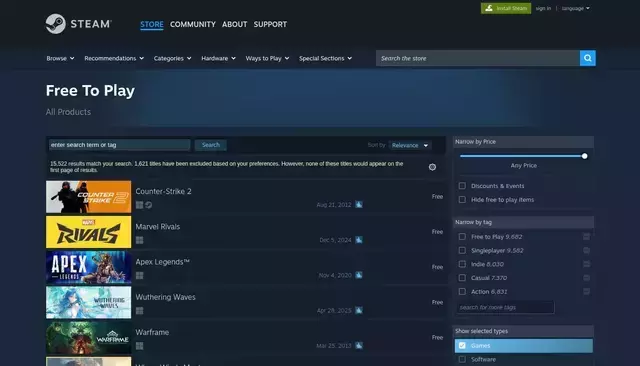Image resolution: width=640 pixels, height=366 pixels.
Task: Exclude the Action tag icon
Action: click(586, 291)
